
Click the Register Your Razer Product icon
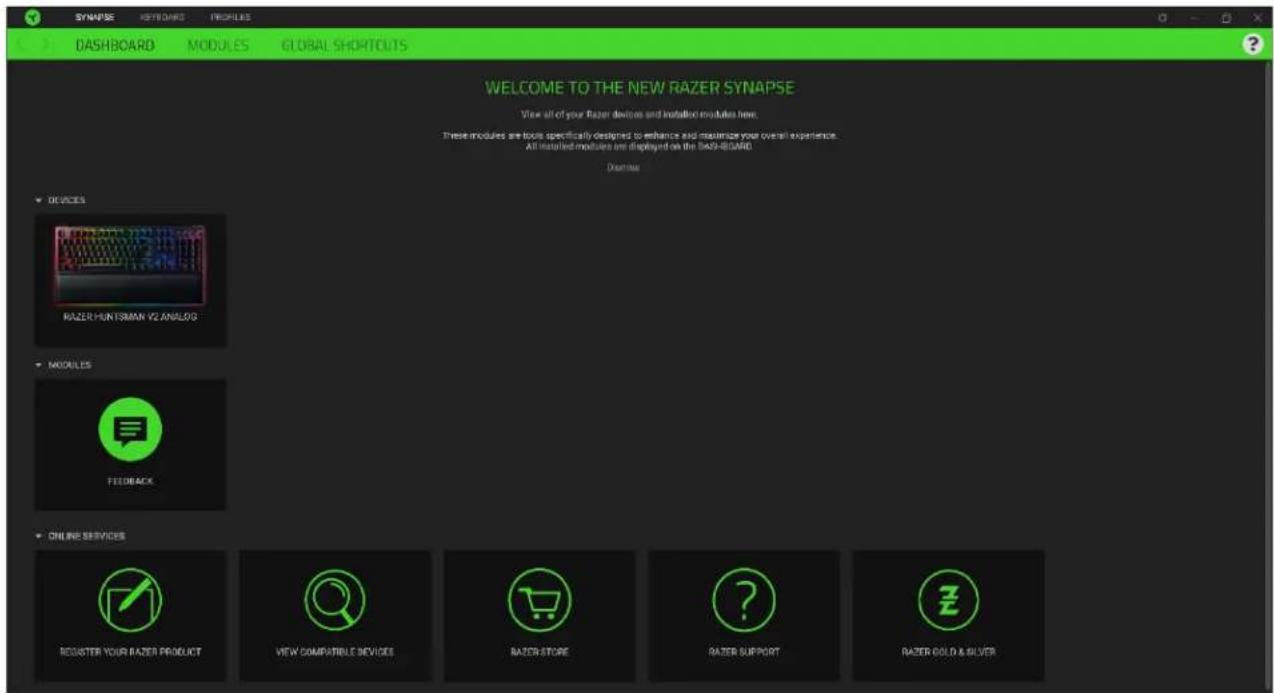click(130, 600)
